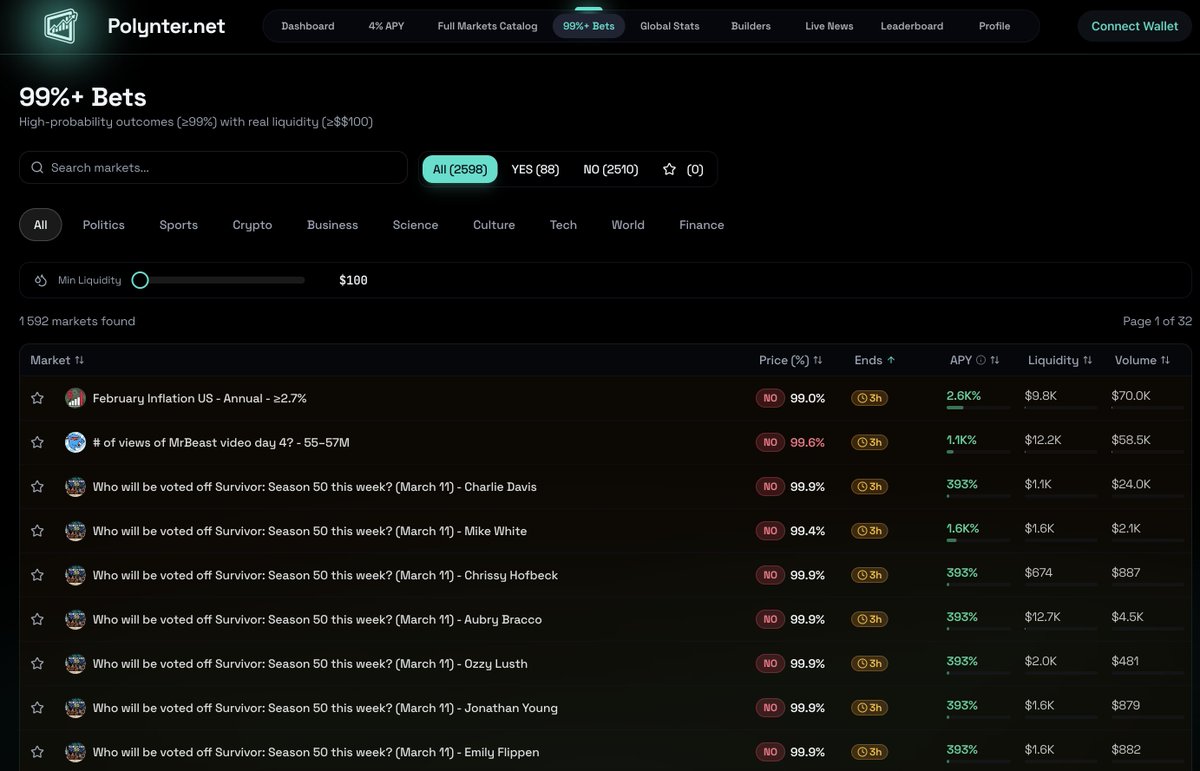Favorite the Emily Flippen Survivor market
1200x771 pixels.
(x=37, y=752)
